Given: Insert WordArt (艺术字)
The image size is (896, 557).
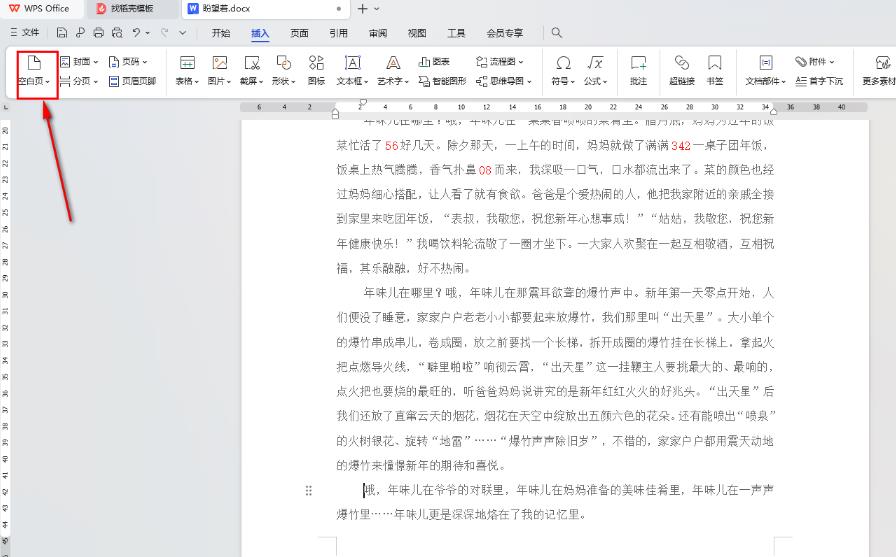Looking at the screenshot, I should click(393, 70).
